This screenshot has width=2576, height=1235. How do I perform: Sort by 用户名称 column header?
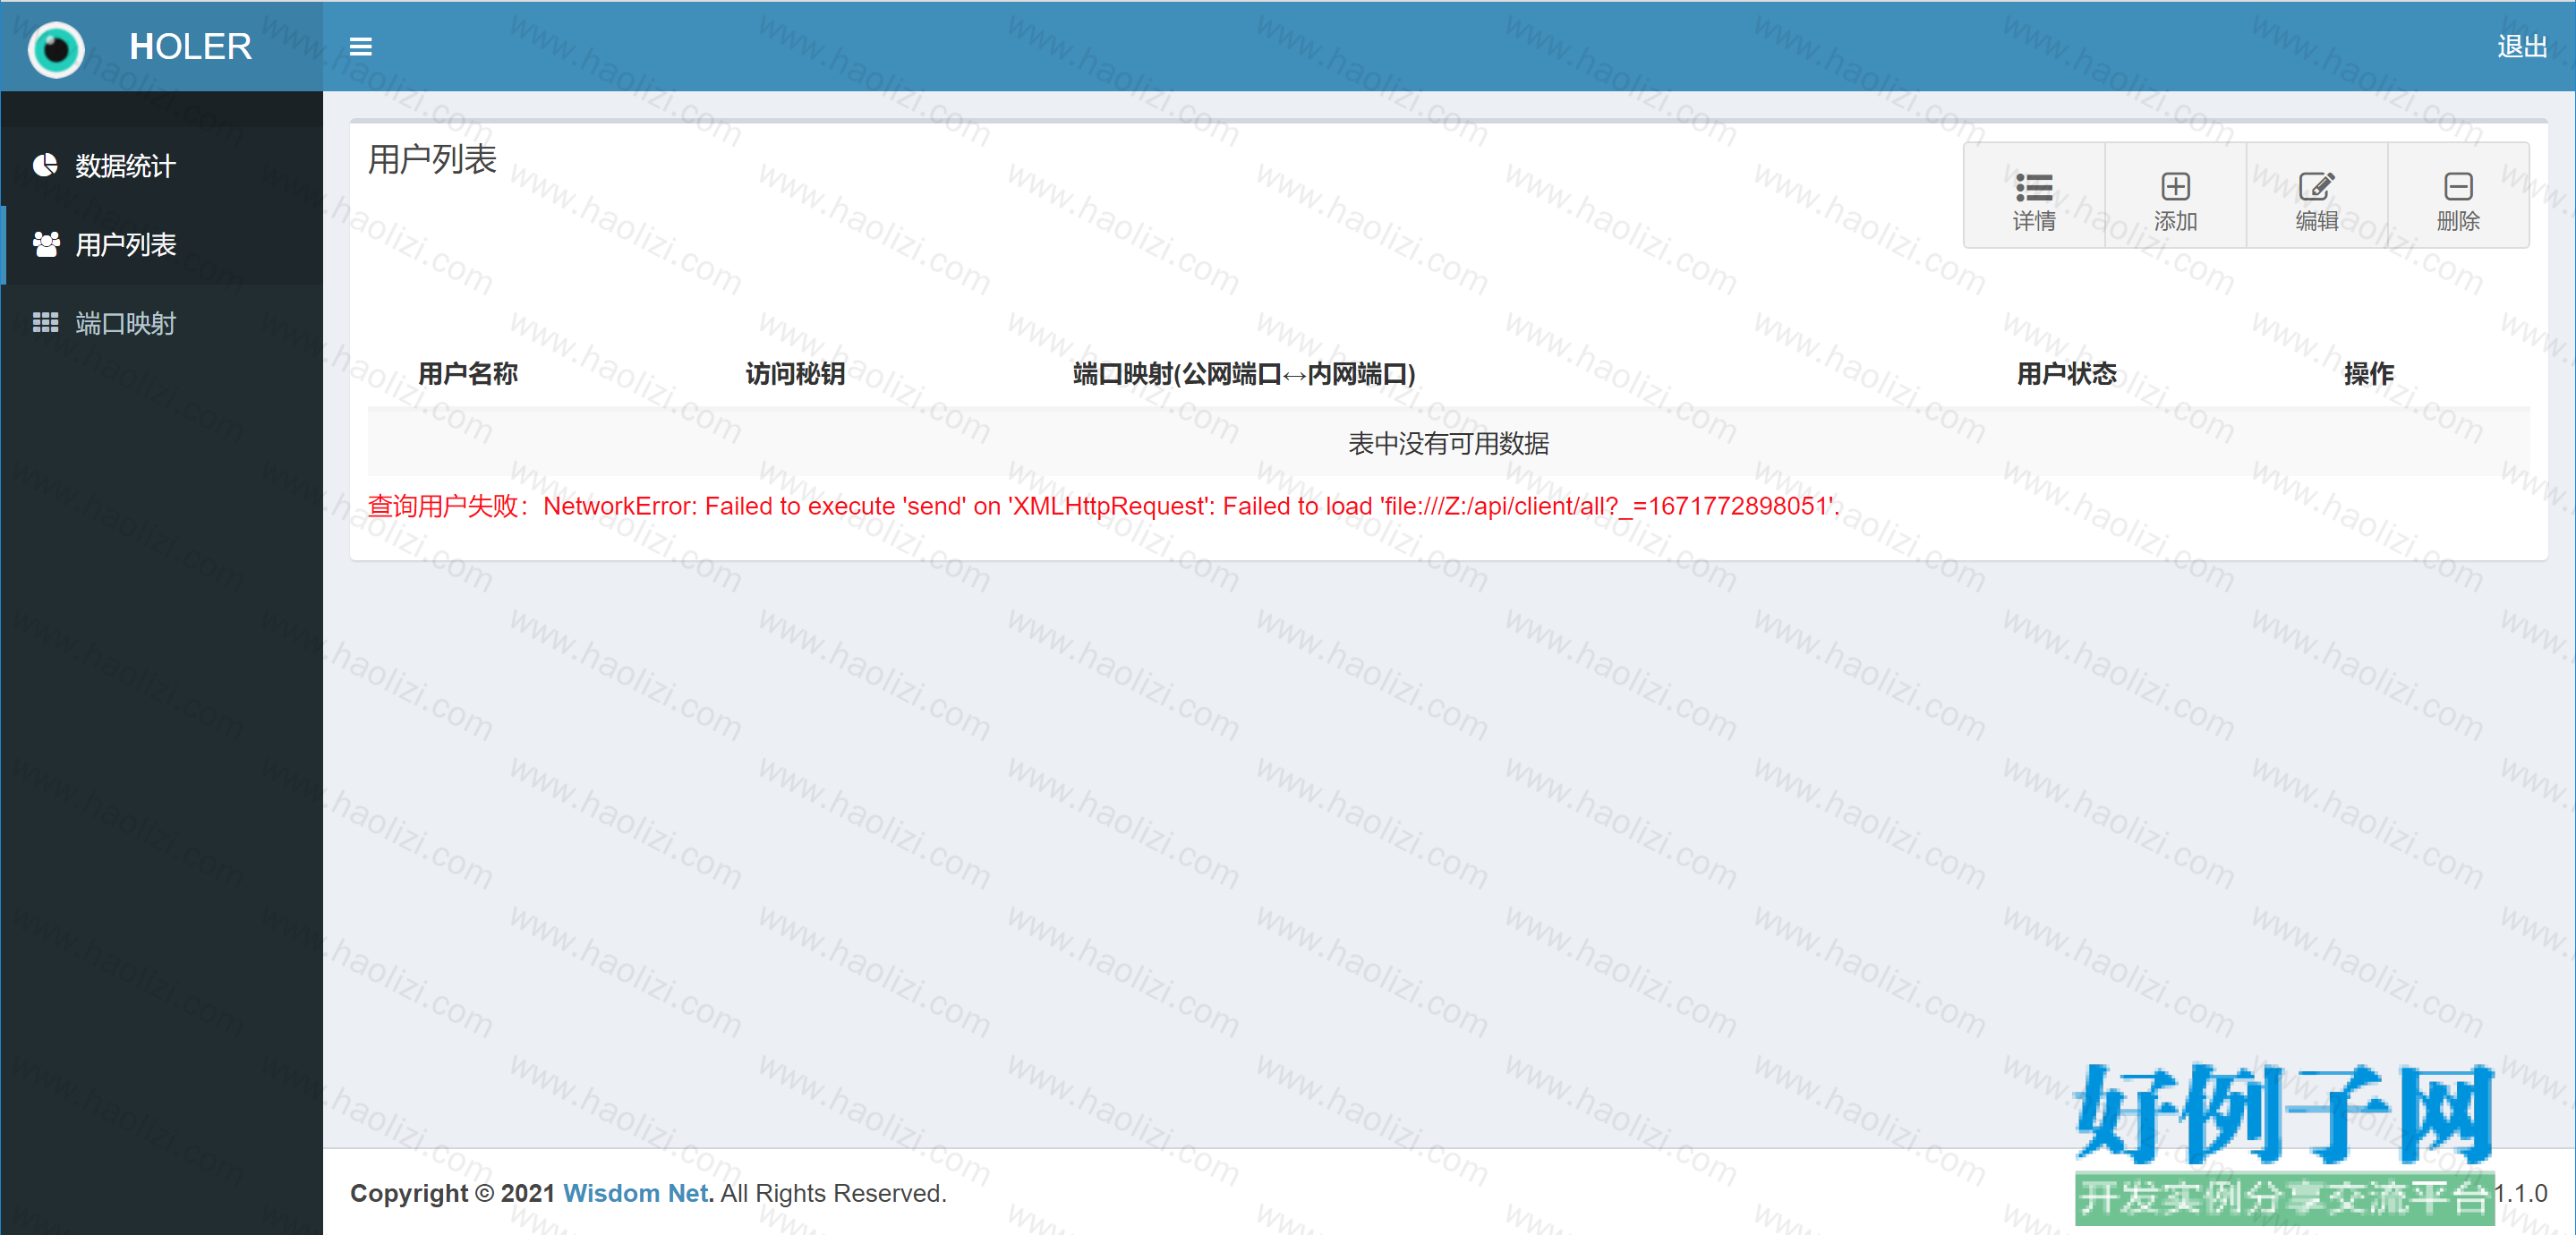tap(467, 374)
